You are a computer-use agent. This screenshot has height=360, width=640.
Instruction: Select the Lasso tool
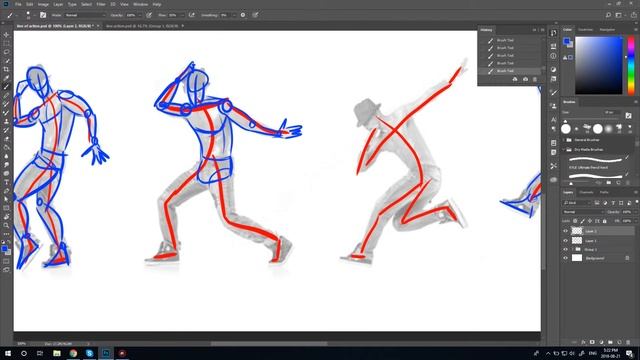(6, 52)
